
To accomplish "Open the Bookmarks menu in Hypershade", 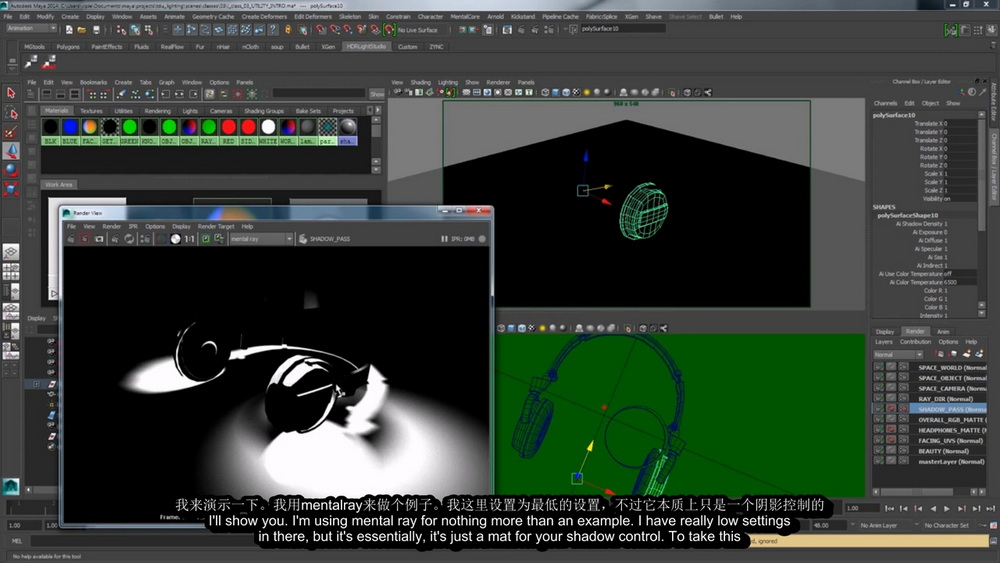I will coord(93,82).
